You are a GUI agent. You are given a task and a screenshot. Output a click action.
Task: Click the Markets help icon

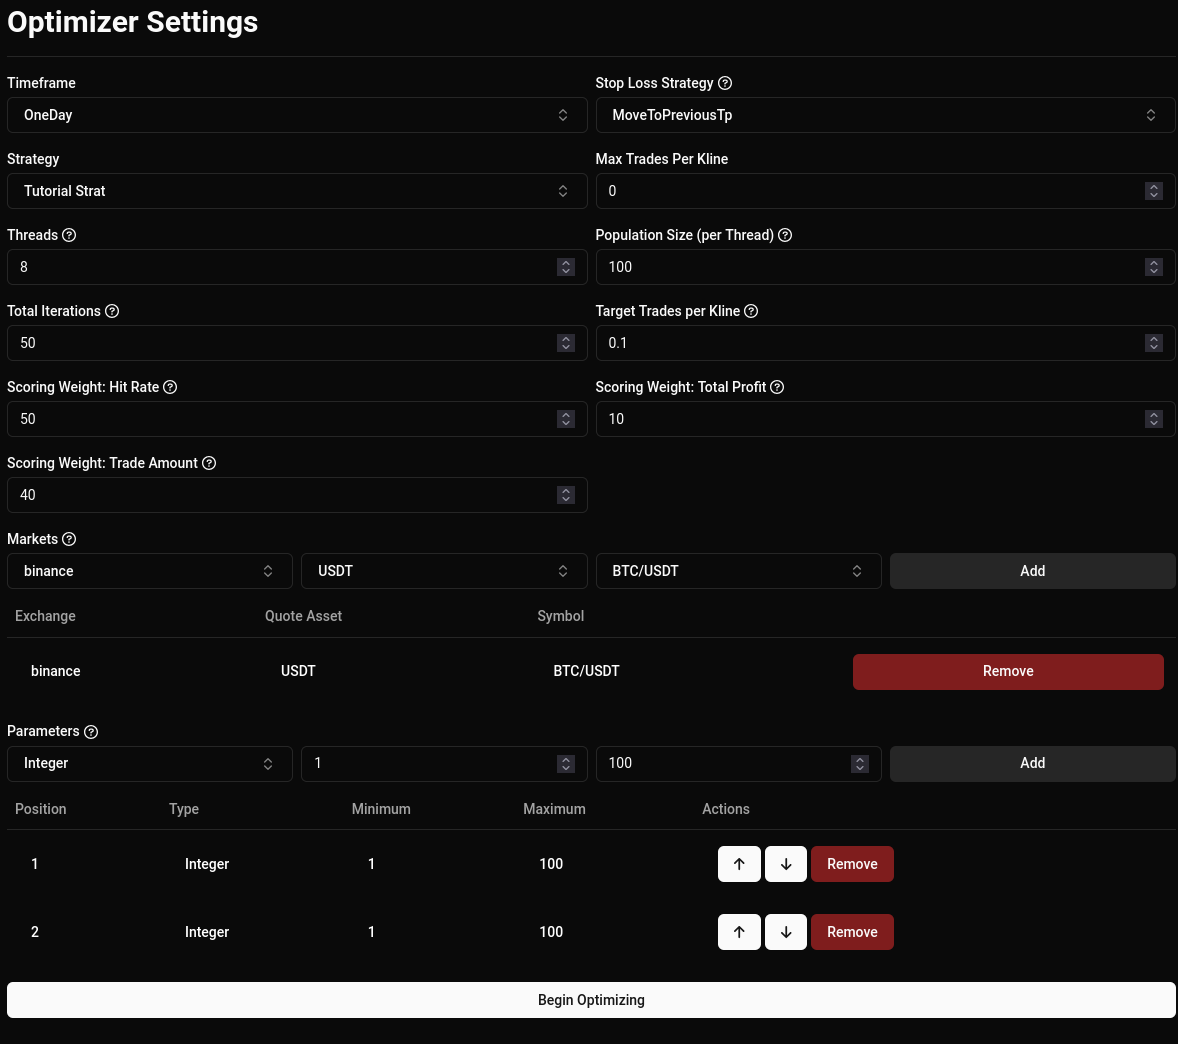coord(69,539)
